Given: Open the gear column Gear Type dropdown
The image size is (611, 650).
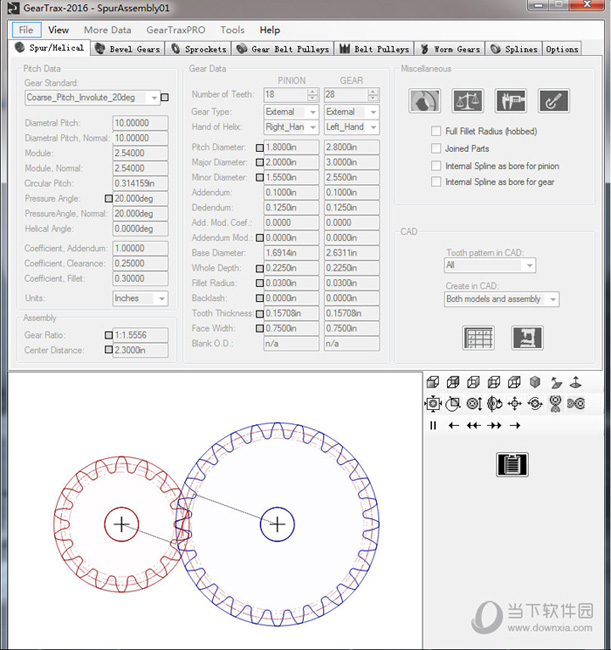Looking at the screenshot, I should pos(352,112).
